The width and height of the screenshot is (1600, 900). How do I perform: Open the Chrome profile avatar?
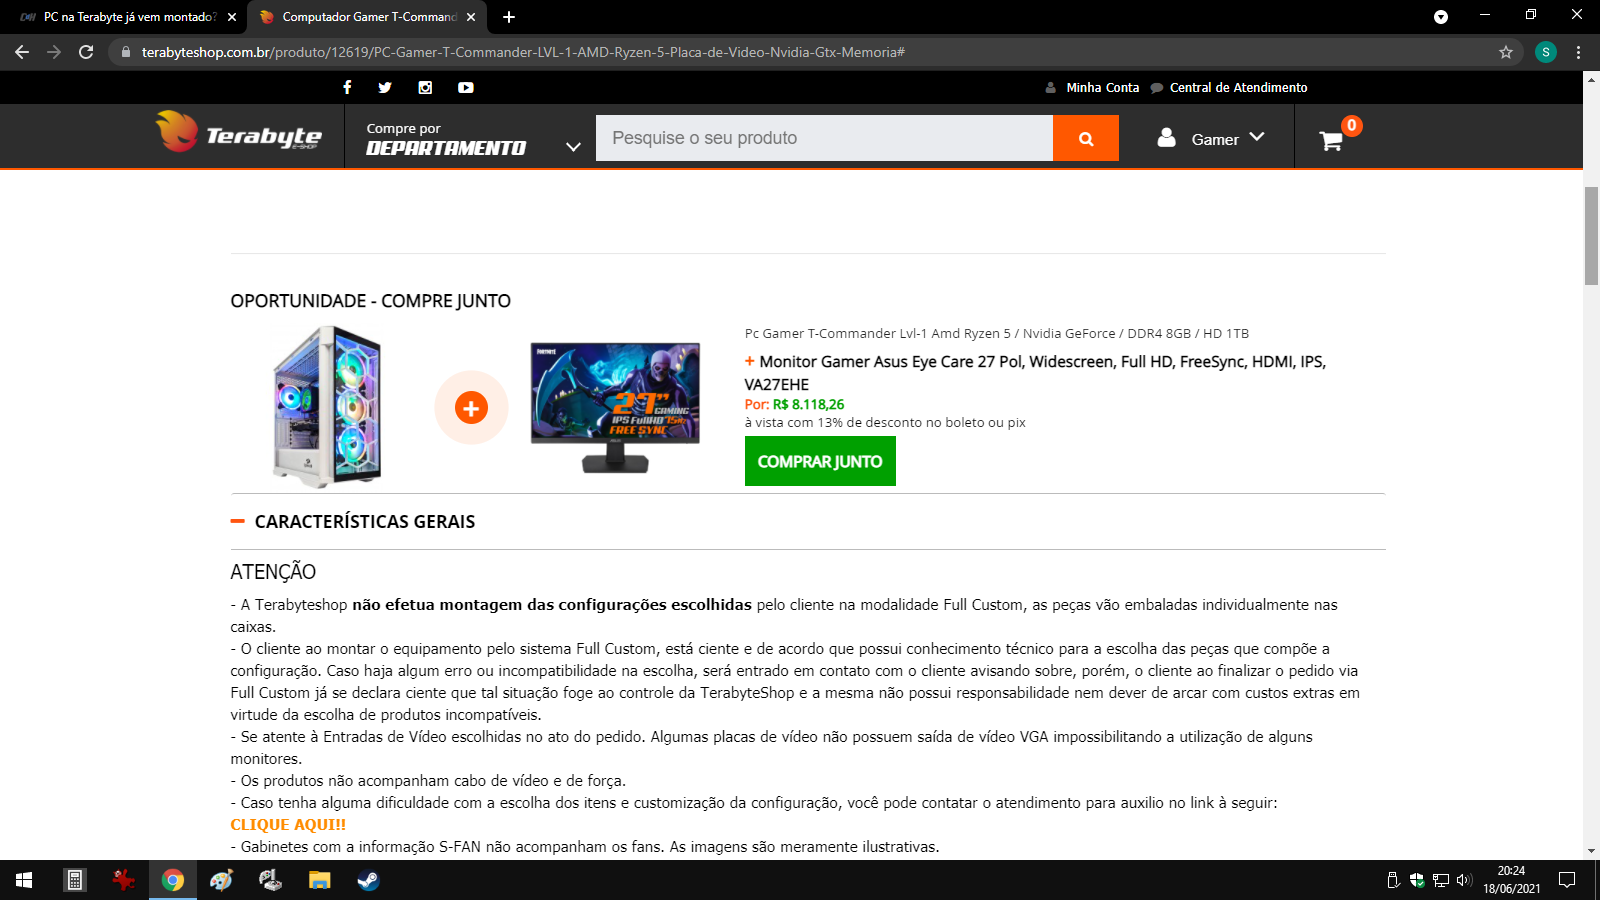coord(1546,52)
